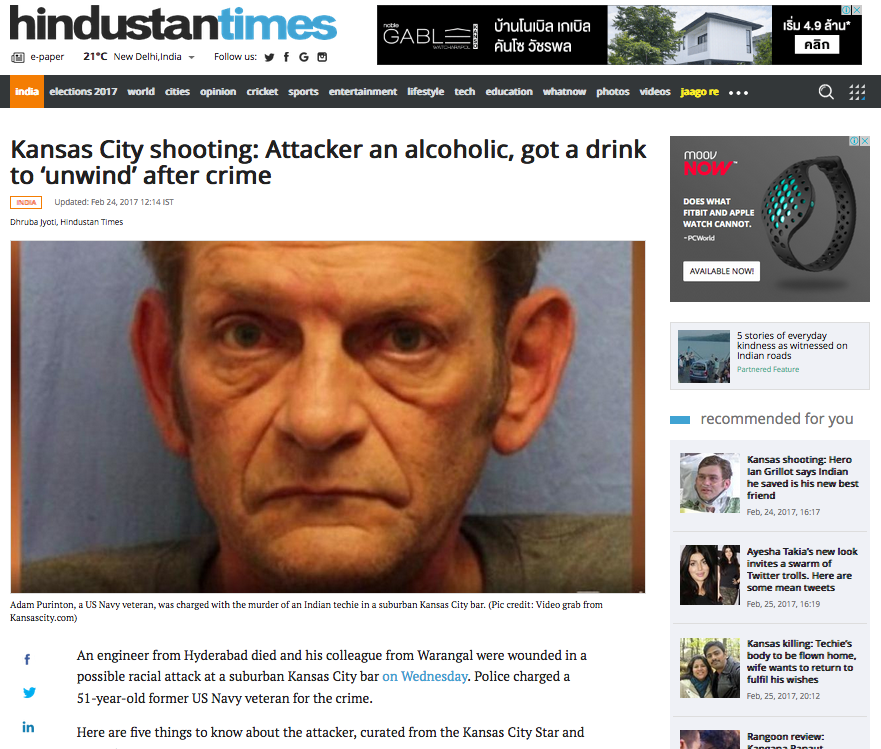Open the search magnifier icon
The width and height of the screenshot is (881, 749).
click(826, 92)
